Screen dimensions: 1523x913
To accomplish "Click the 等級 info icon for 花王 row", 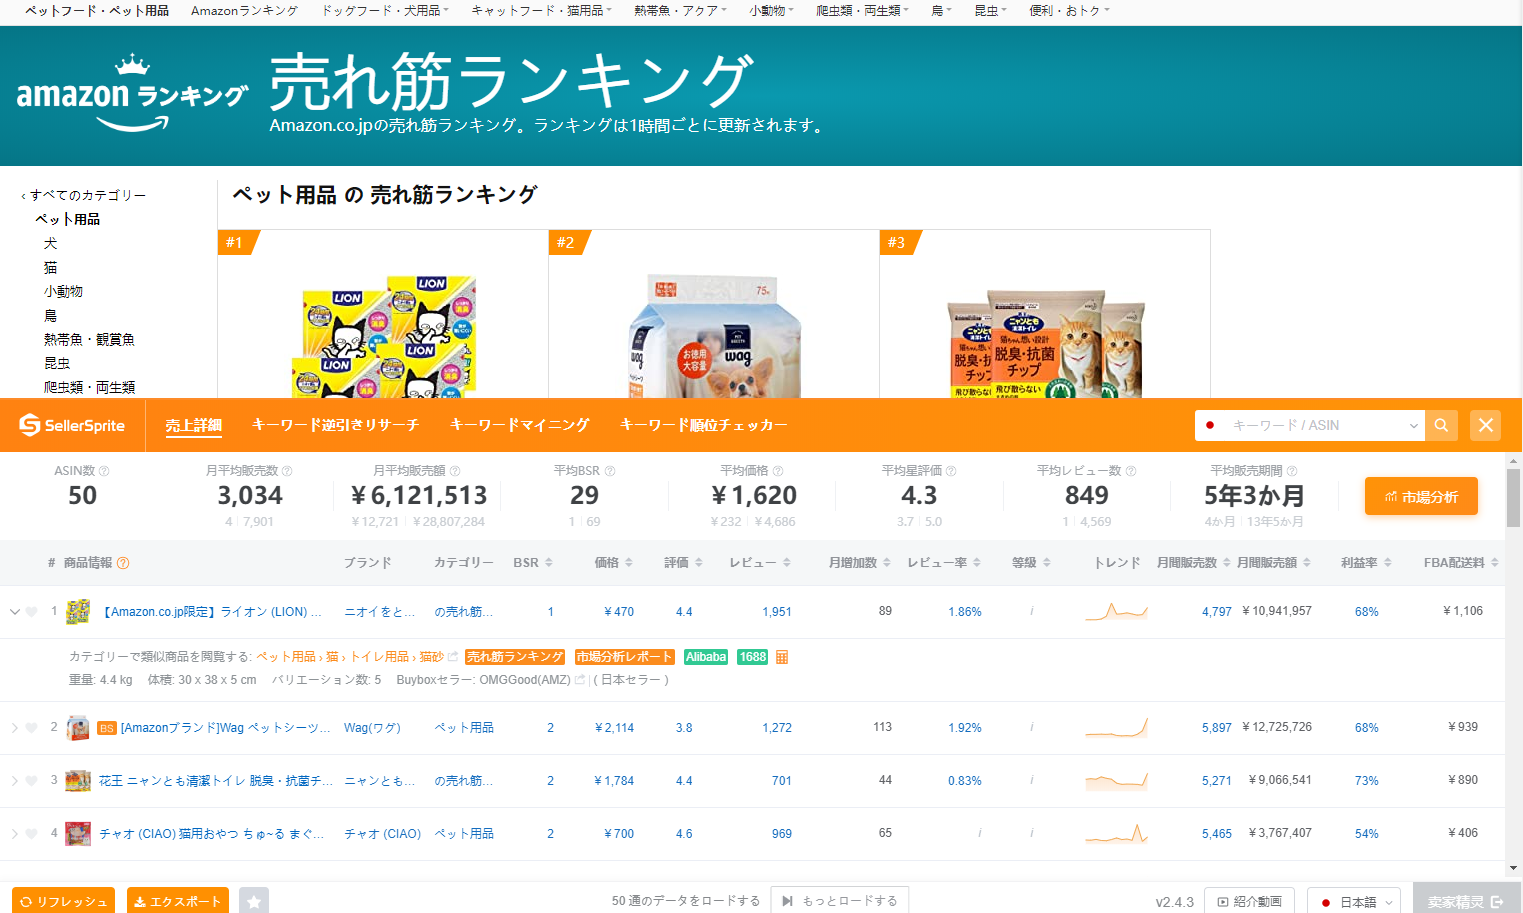I will click(1032, 781).
